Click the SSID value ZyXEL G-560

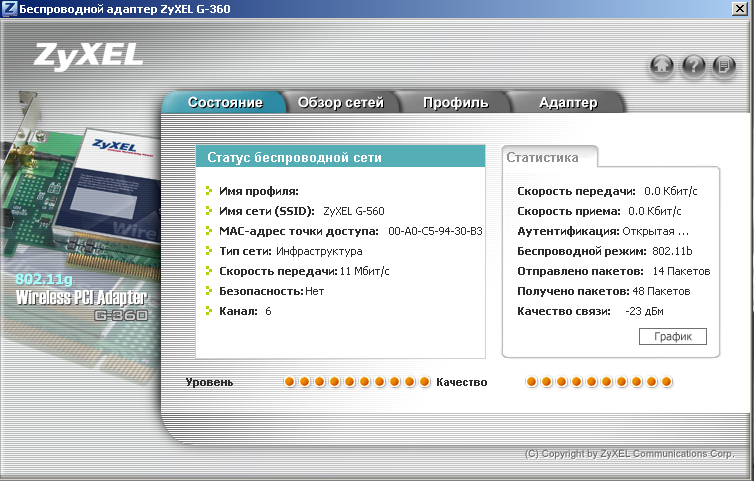[x=353, y=211]
